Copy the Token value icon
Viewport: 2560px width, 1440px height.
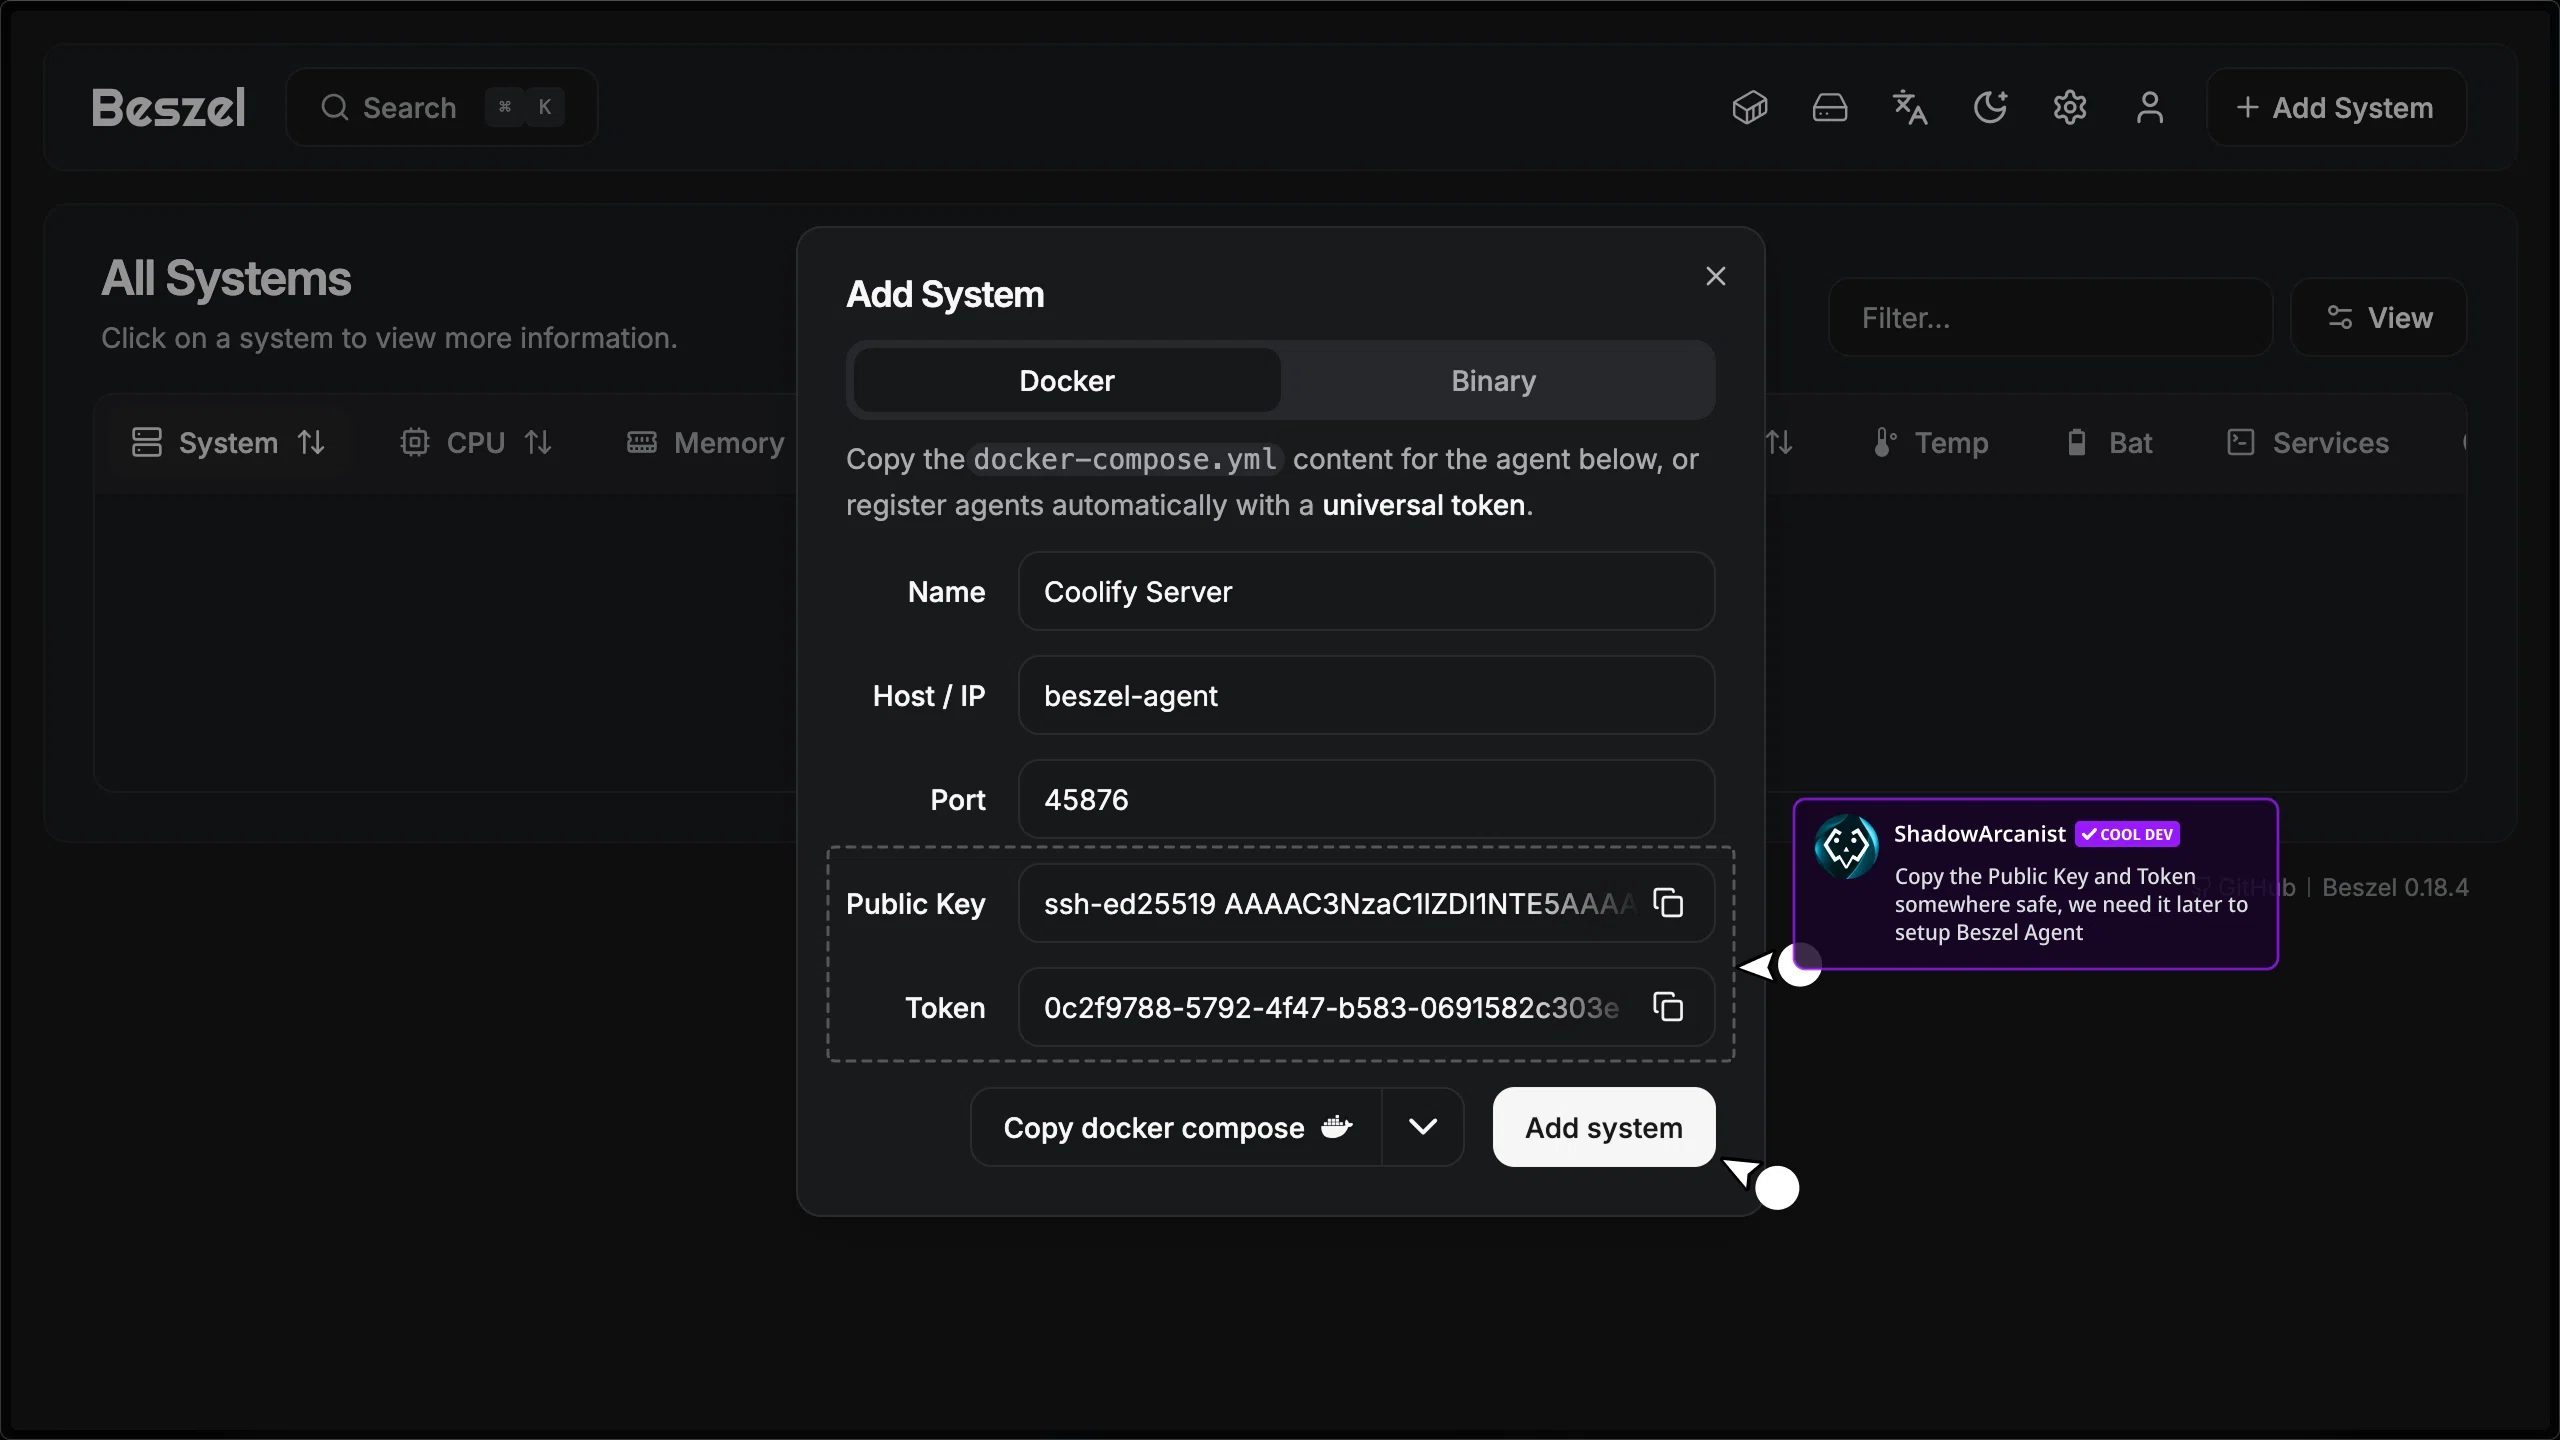1668,1007
